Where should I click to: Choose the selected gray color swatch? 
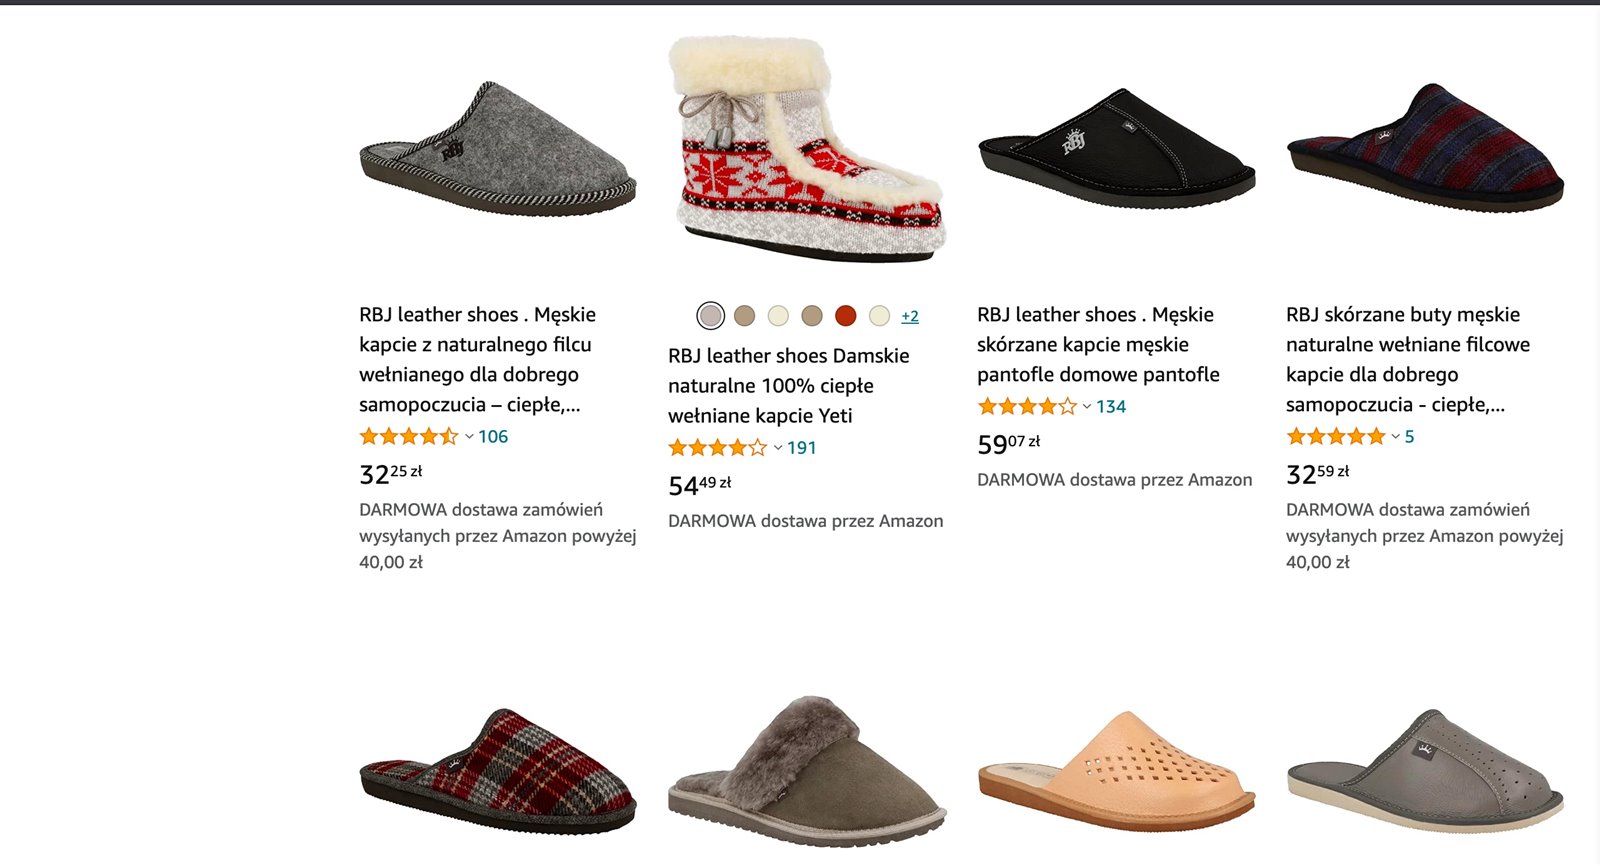(x=710, y=316)
